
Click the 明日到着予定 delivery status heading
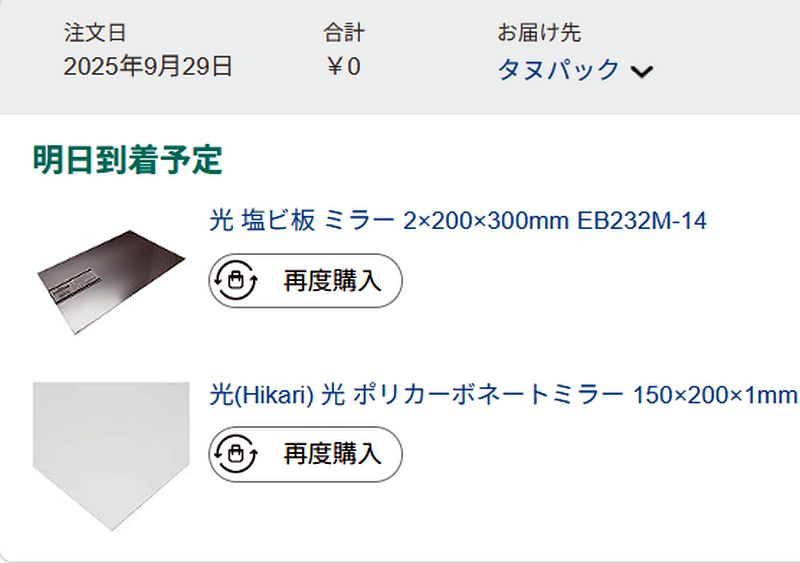(127, 160)
